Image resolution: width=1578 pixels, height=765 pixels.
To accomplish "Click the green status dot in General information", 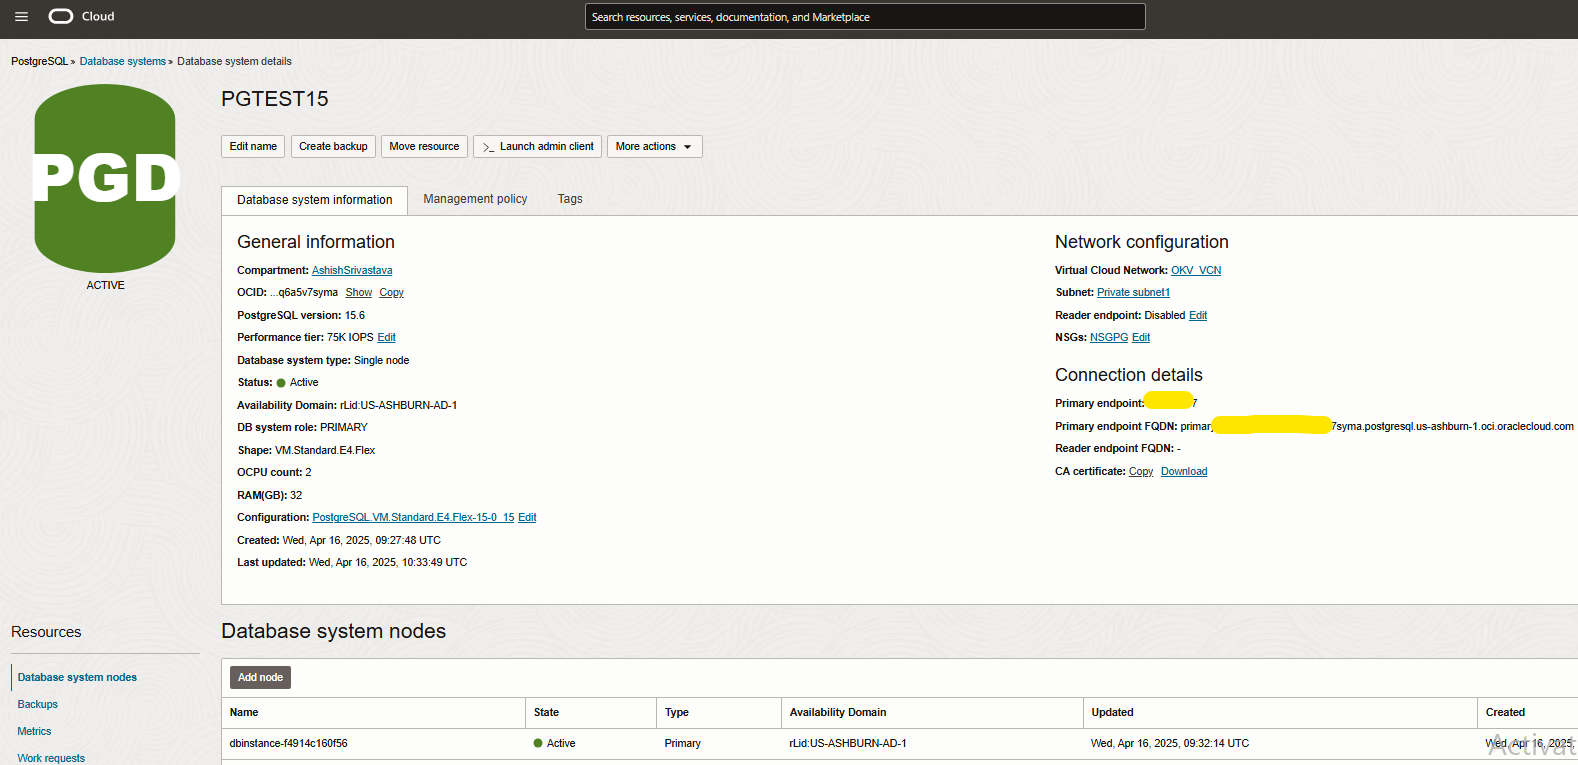I will [x=281, y=383].
